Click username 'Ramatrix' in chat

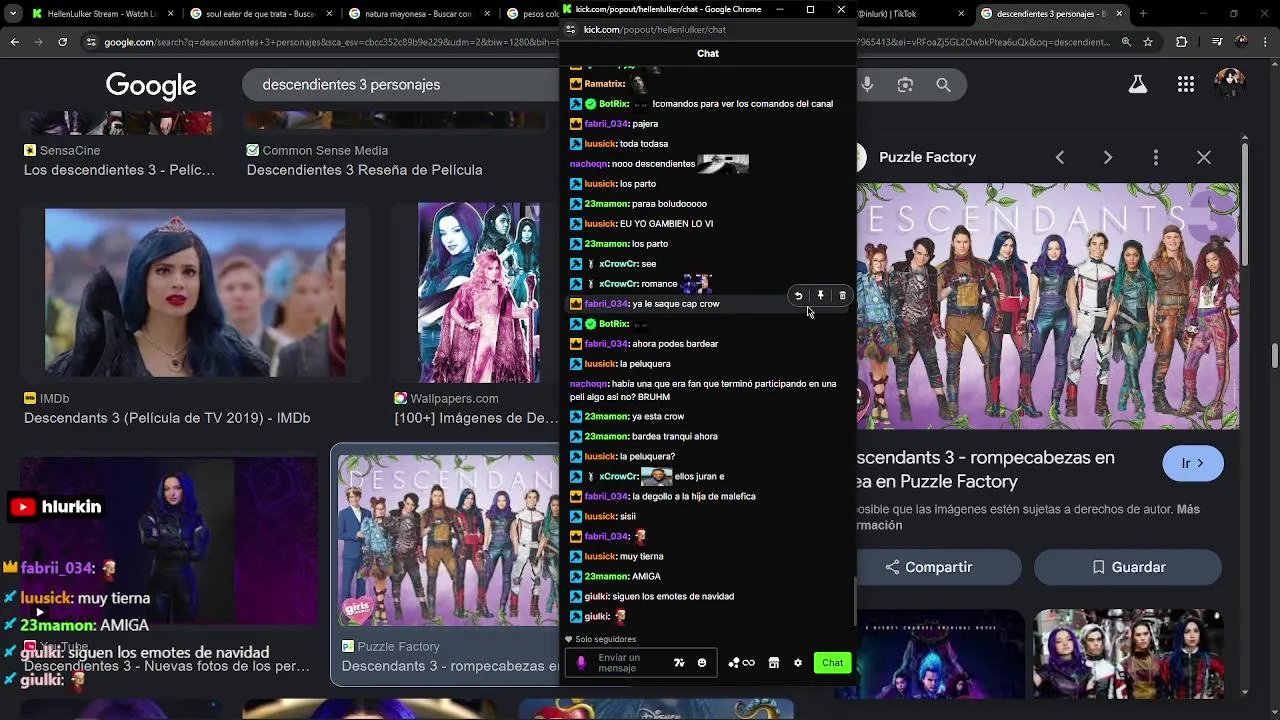(604, 84)
